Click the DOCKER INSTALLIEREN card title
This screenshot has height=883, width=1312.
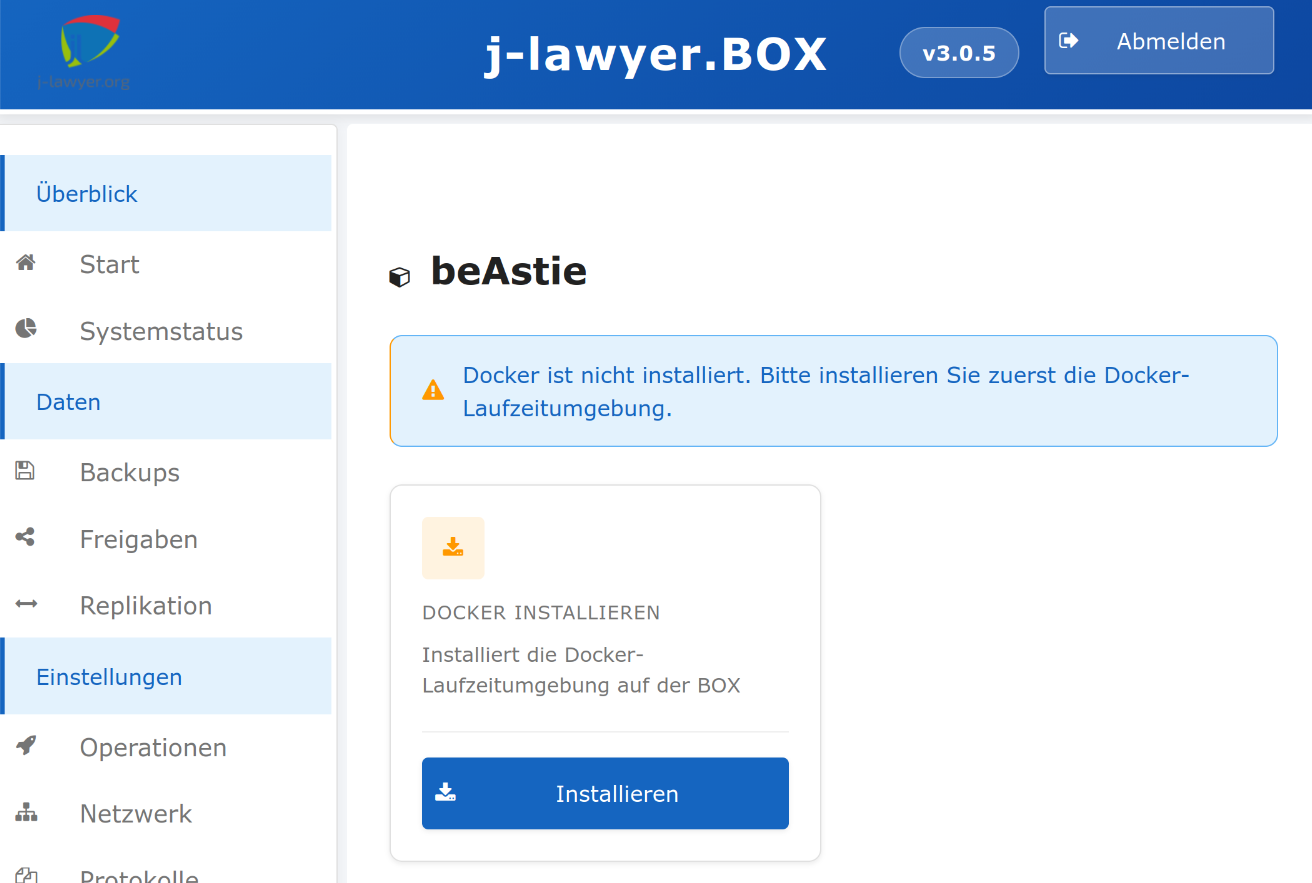pos(541,612)
